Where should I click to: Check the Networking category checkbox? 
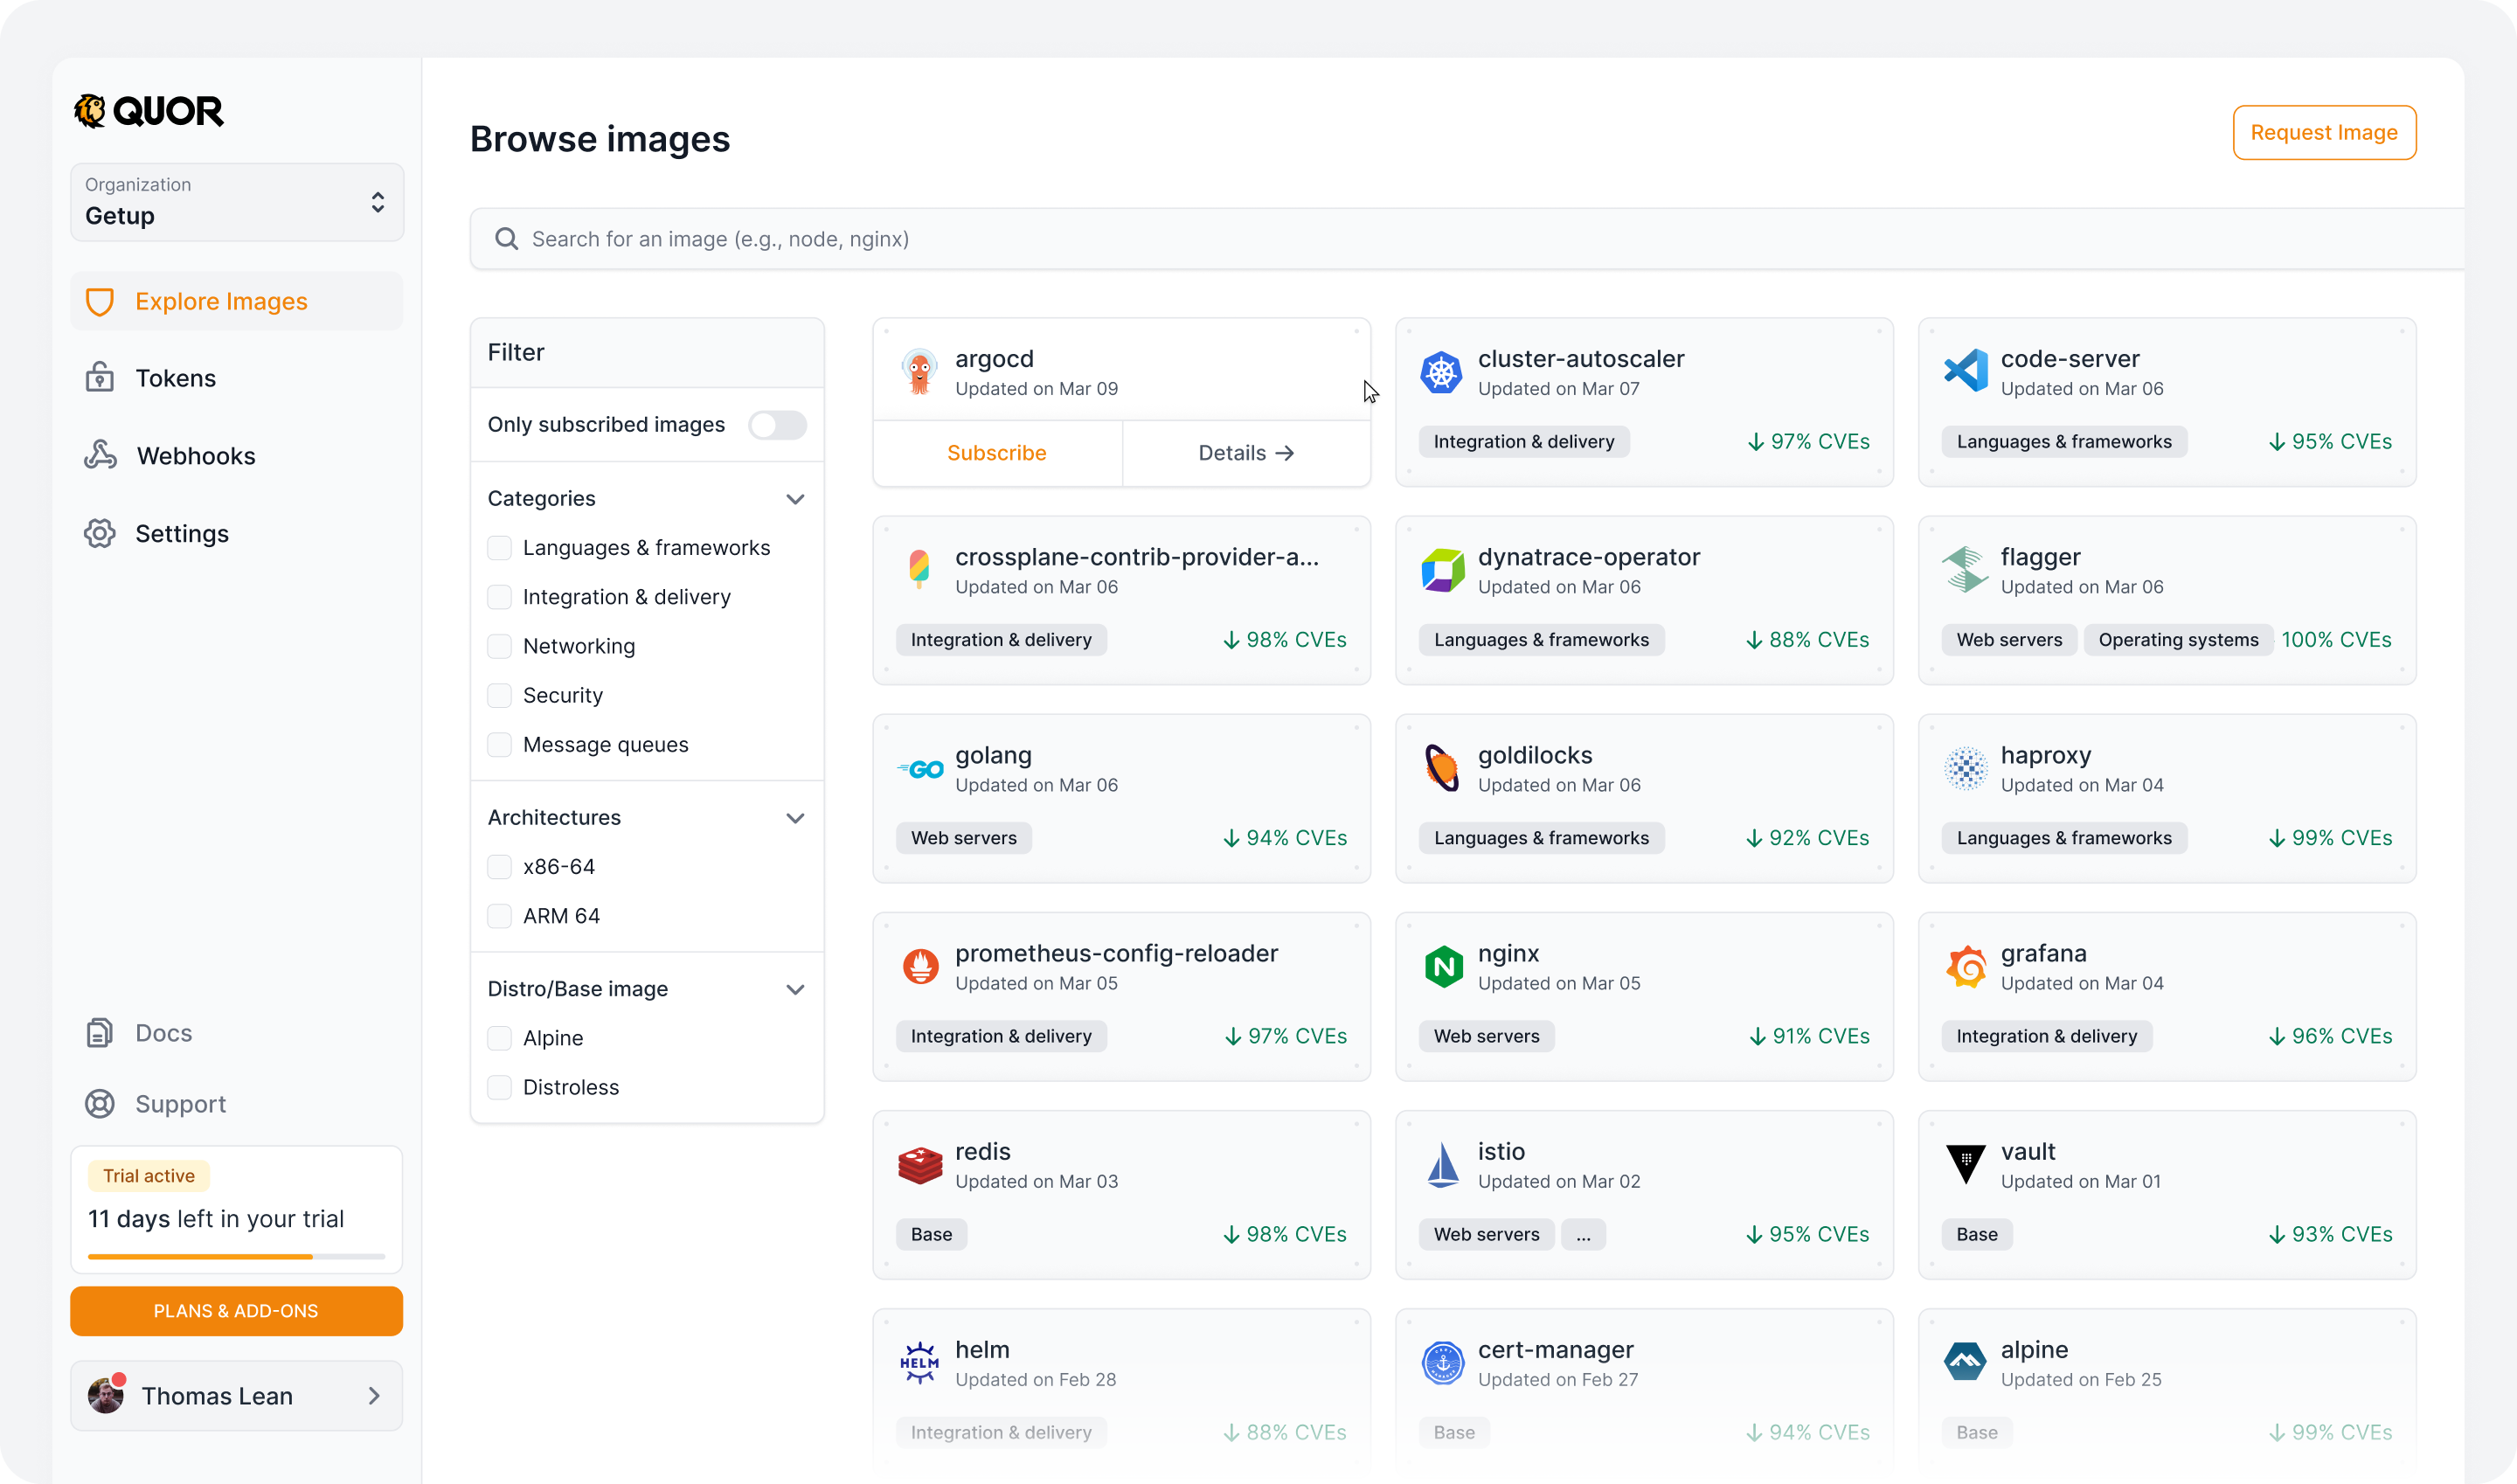click(x=499, y=646)
